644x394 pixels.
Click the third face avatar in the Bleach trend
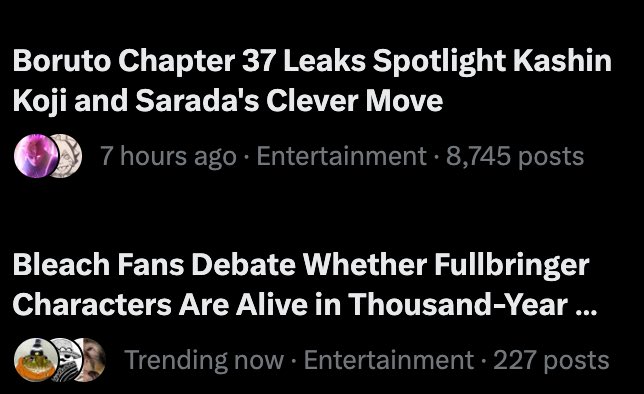click(x=94, y=360)
